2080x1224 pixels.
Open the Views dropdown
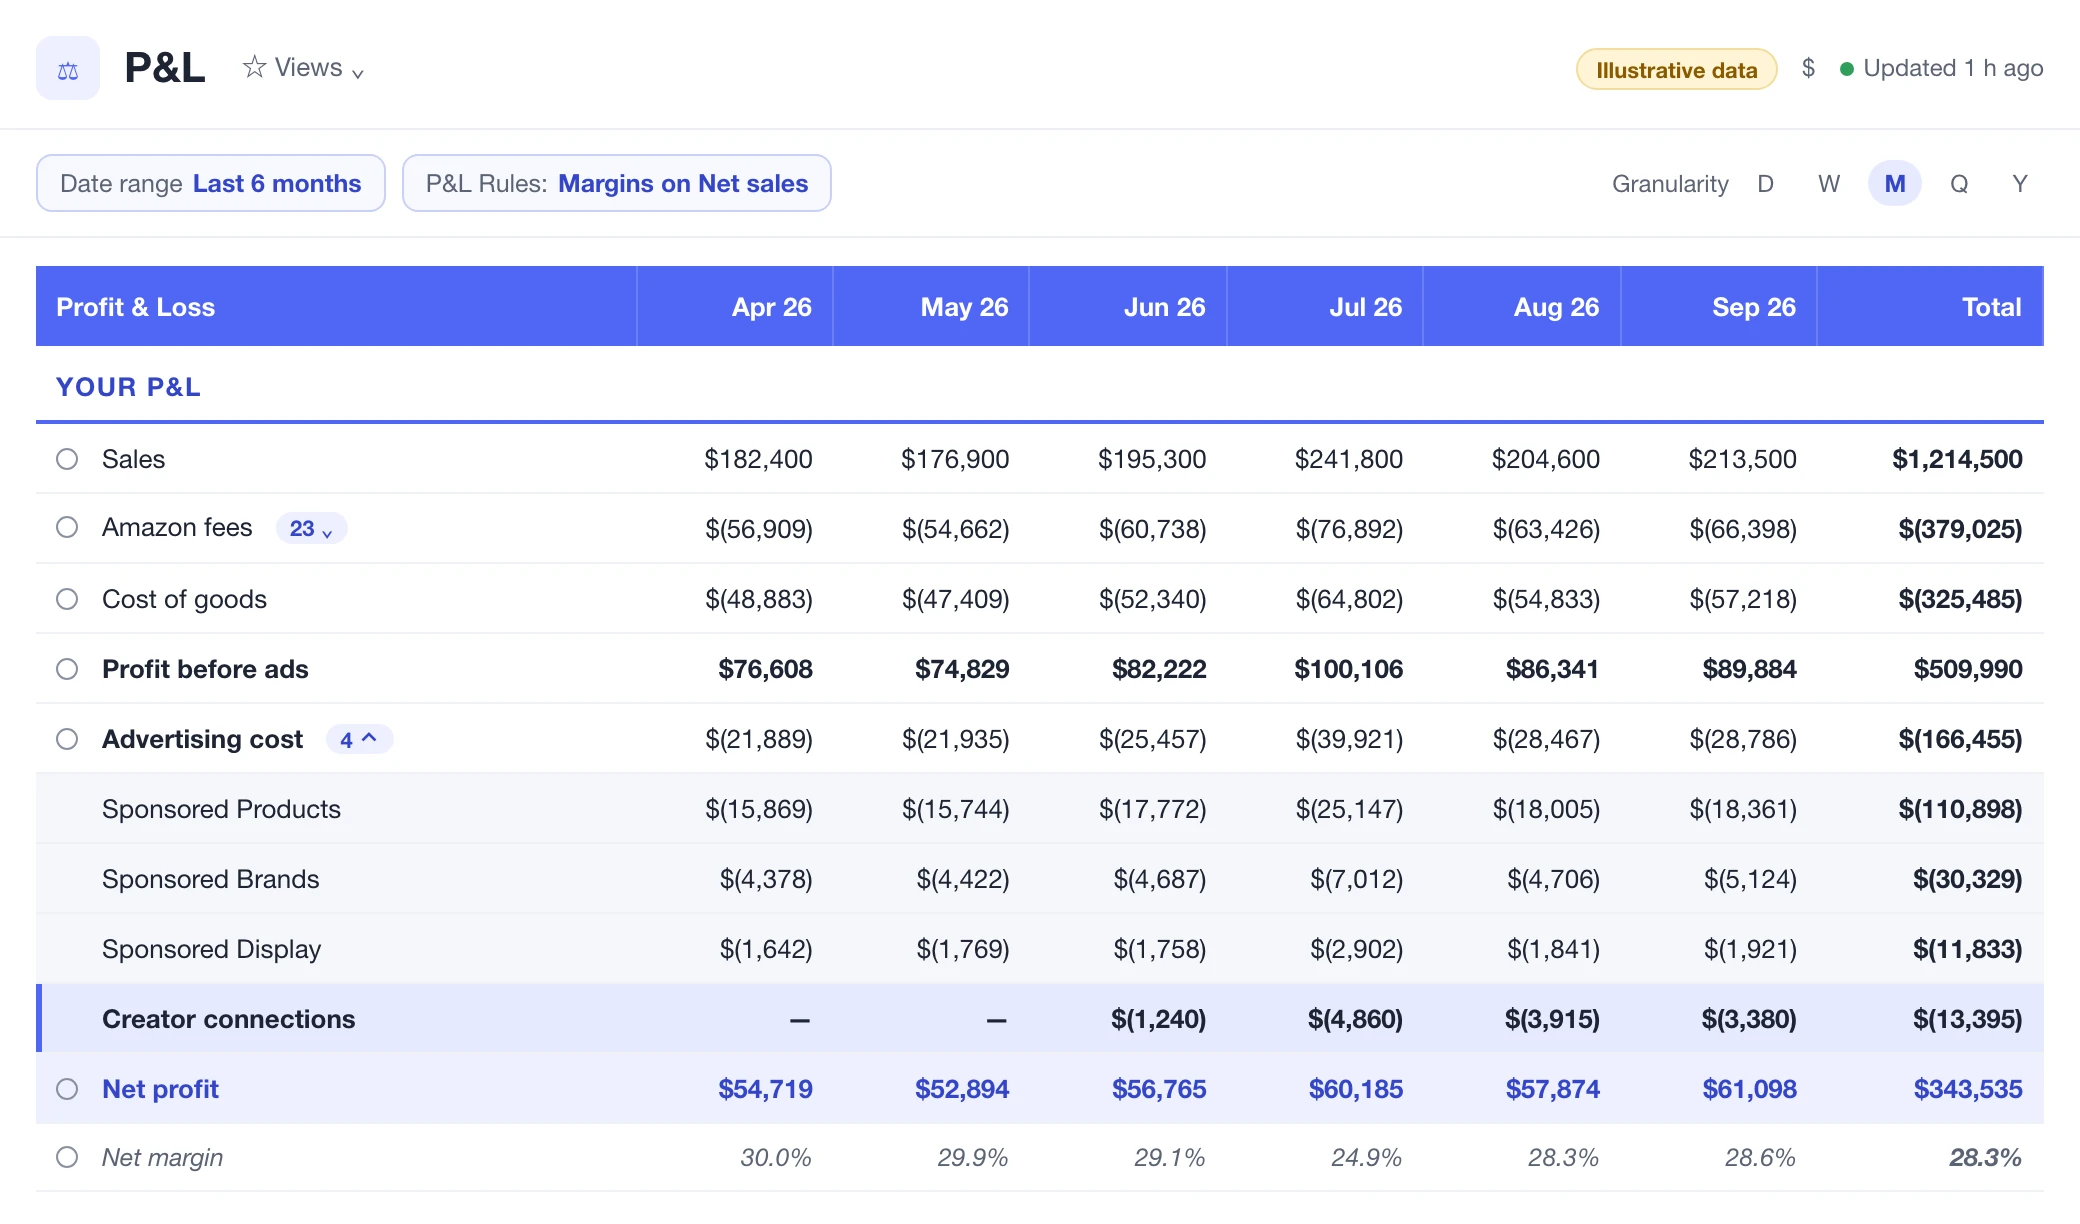tap(319, 68)
